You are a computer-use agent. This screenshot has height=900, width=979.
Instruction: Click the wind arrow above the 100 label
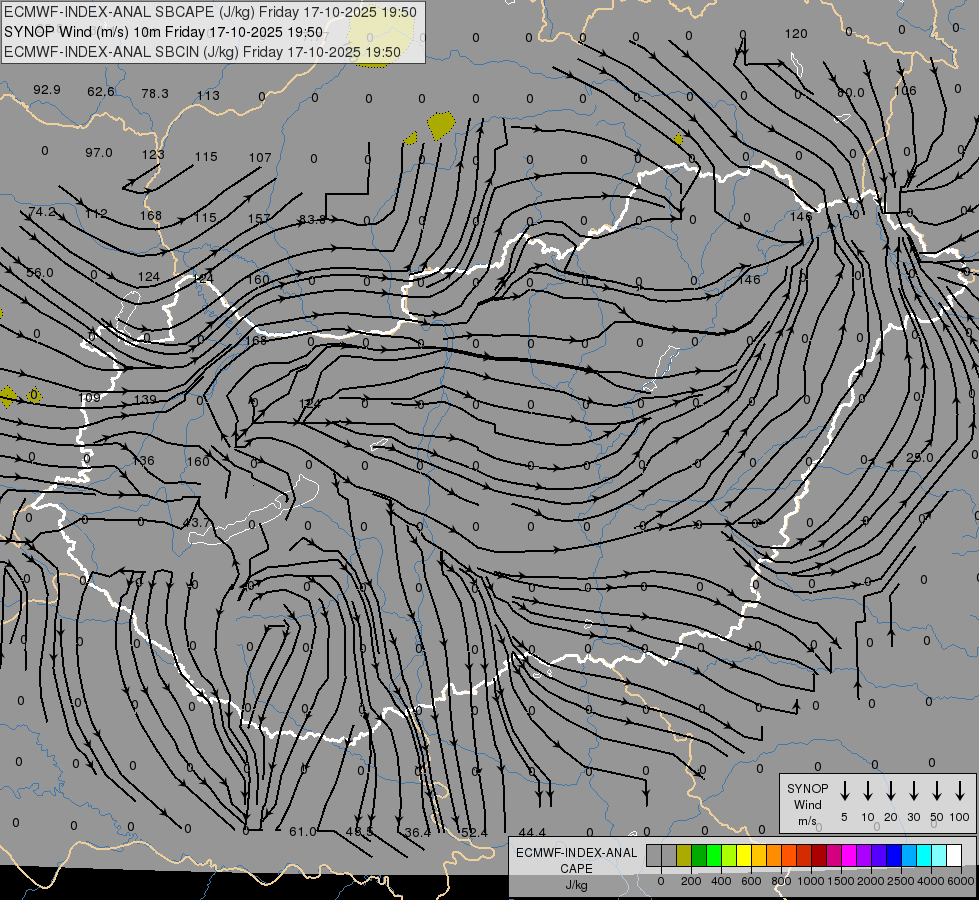[x=960, y=791]
